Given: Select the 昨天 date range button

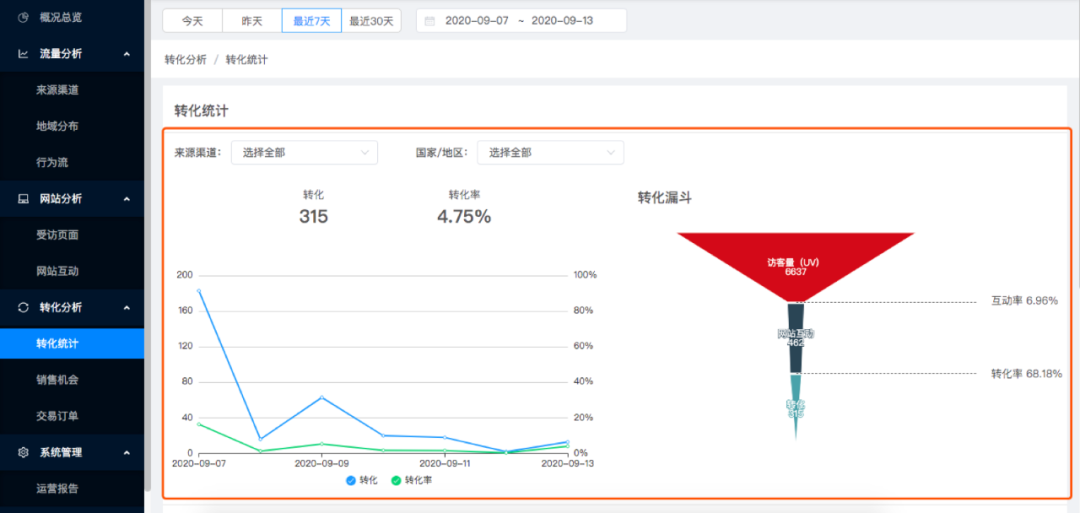Looking at the screenshot, I should 252,21.
